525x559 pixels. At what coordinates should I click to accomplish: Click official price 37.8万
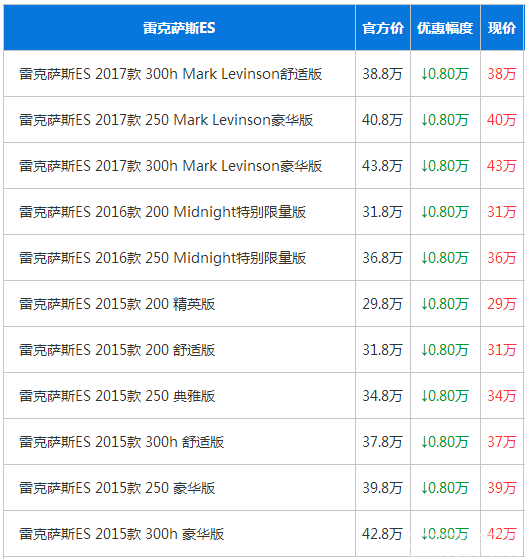pyautogui.click(x=382, y=442)
